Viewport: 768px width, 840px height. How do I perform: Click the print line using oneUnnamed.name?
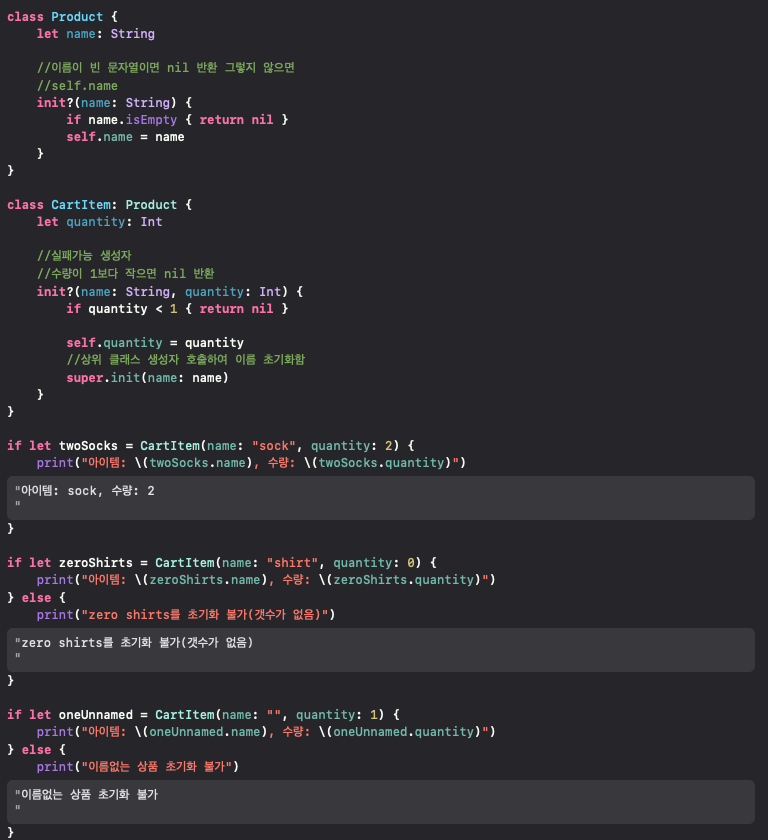pos(266,732)
